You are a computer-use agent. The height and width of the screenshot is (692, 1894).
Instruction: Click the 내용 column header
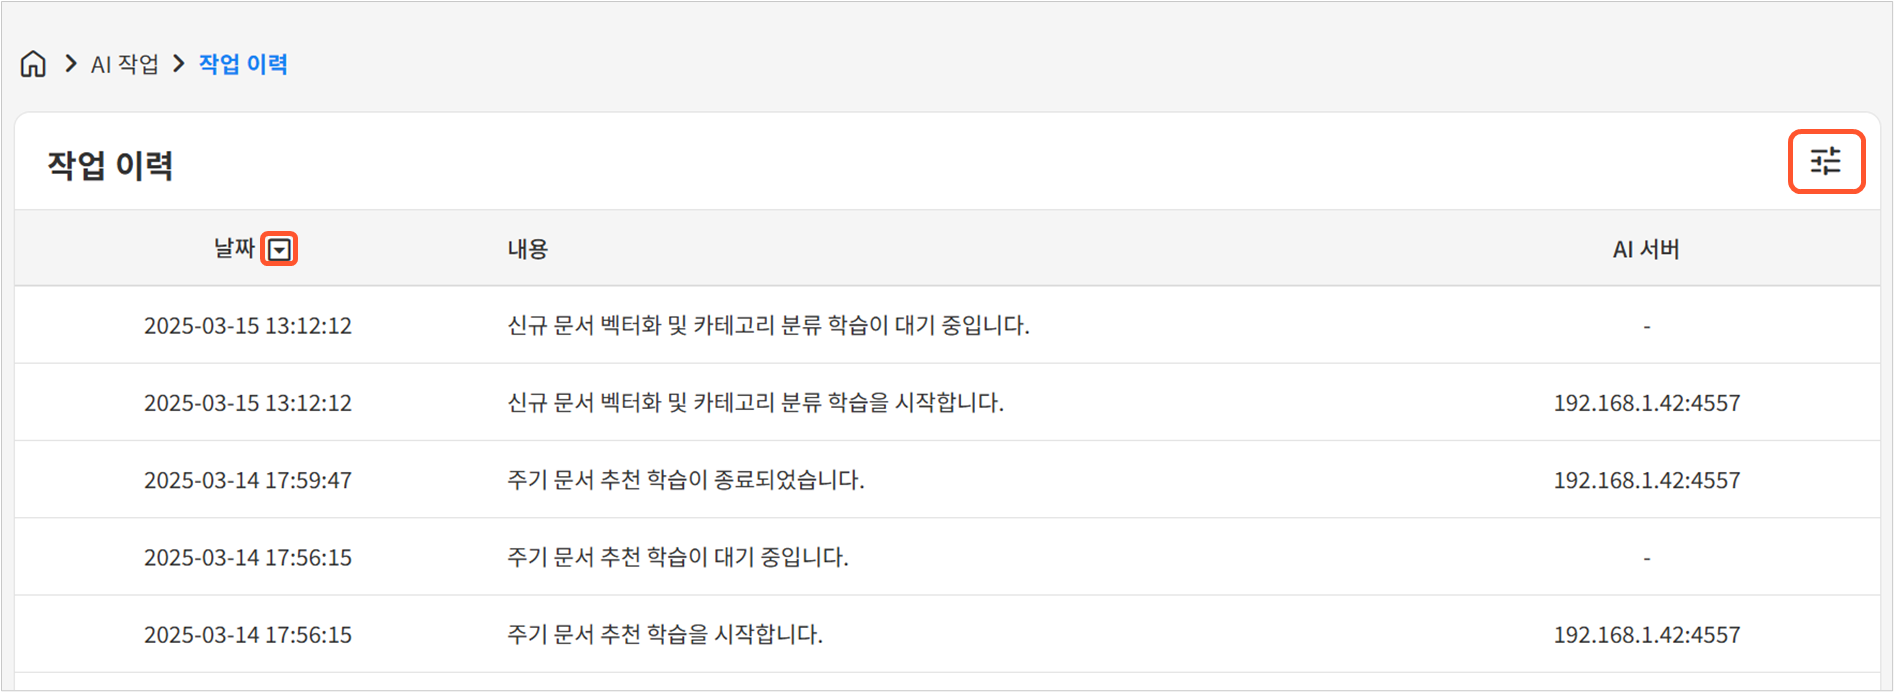527,249
